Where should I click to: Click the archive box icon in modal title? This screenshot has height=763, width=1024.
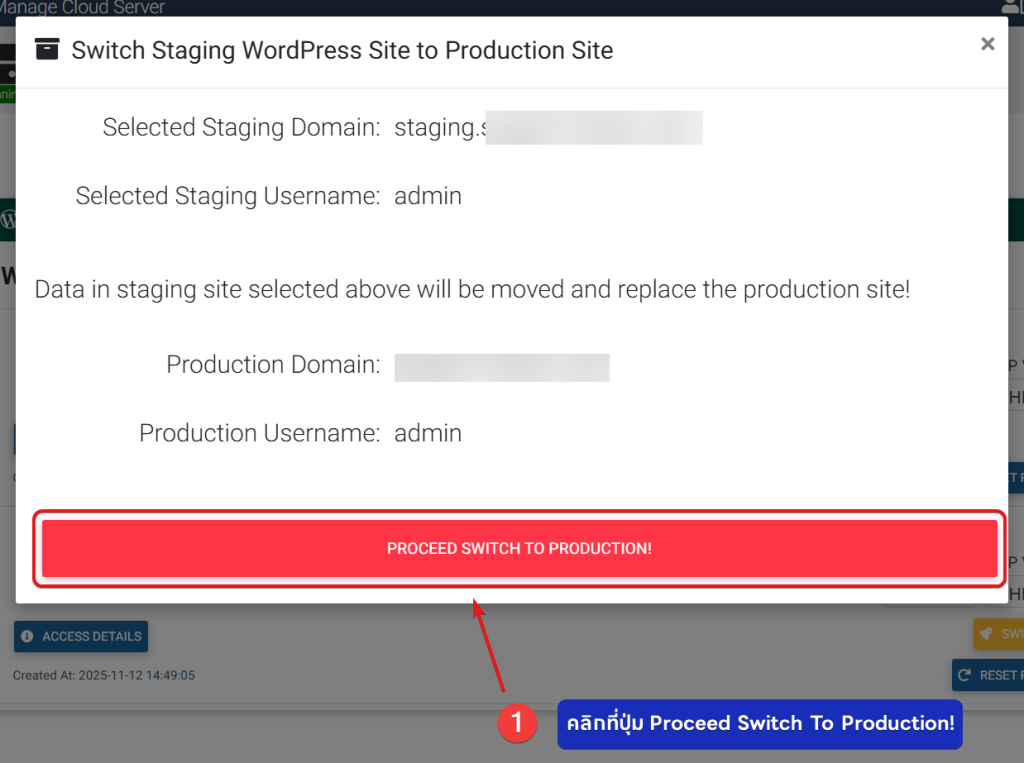46,49
